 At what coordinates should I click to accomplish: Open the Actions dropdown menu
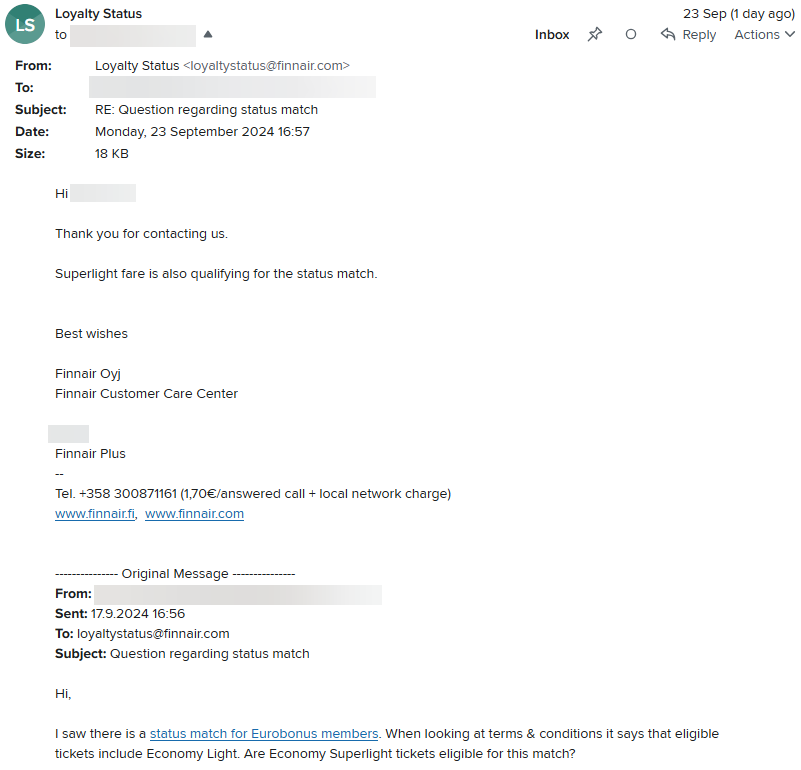tap(764, 34)
